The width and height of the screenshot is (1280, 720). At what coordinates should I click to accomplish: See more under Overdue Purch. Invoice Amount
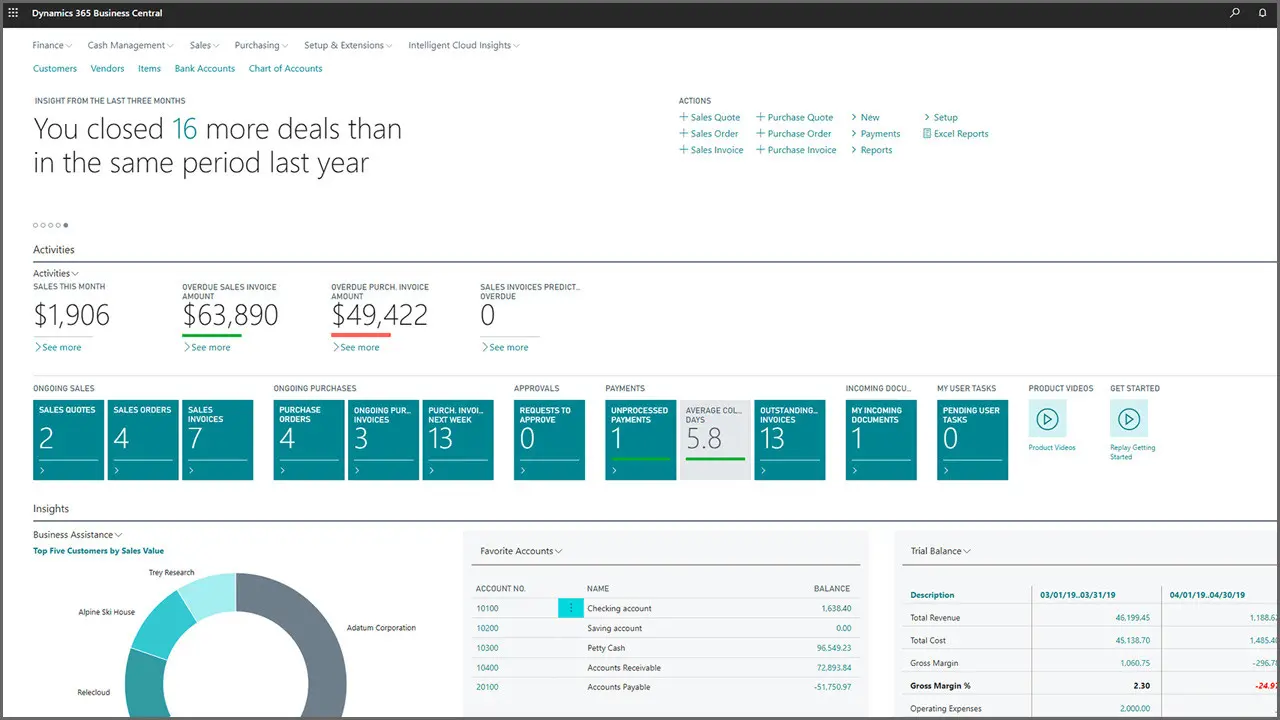(x=356, y=347)
